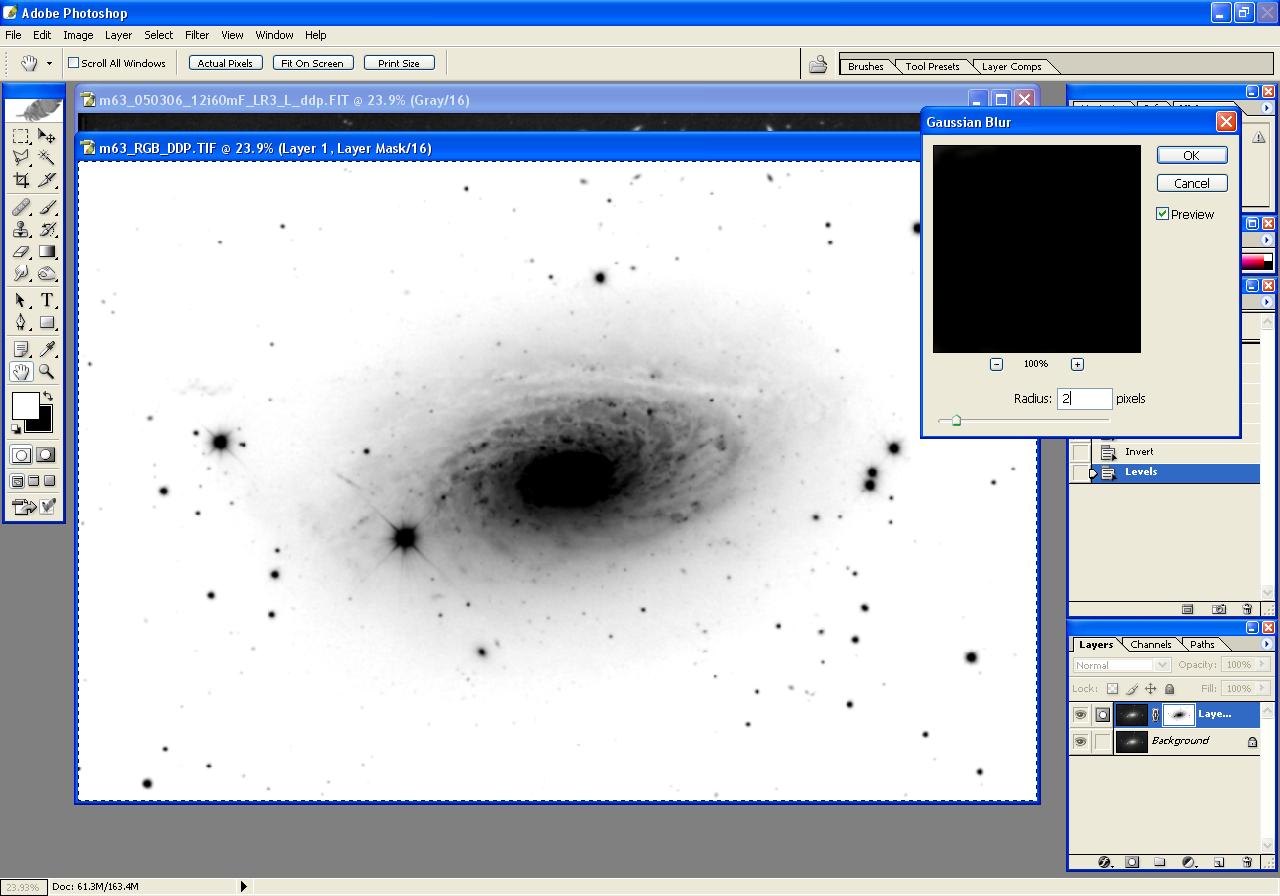The image size is (1280, 896).
Task: Enable Scroll All Windows checkbox
Action: tap(73, 63)
